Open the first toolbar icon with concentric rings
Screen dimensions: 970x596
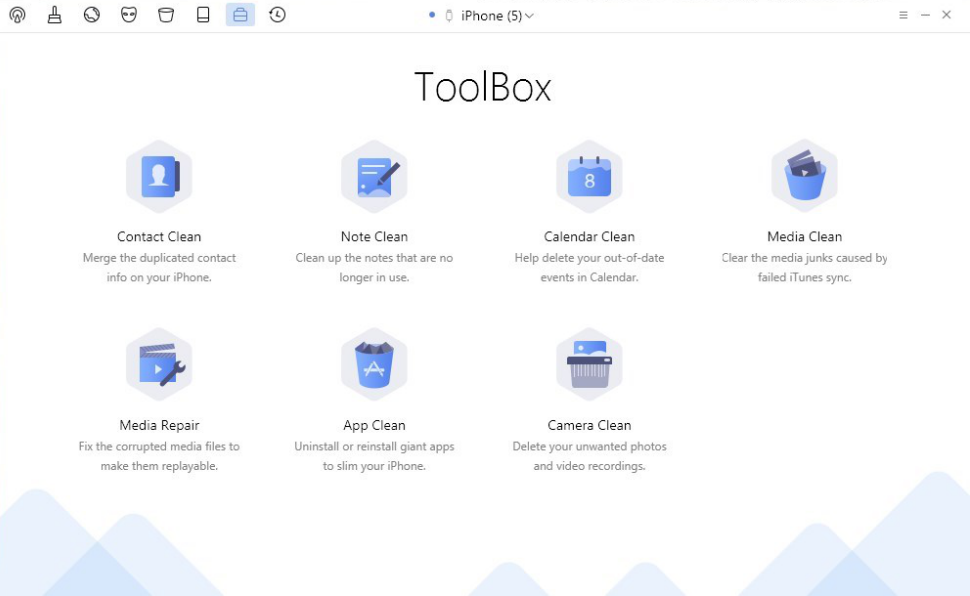point(17,15)
